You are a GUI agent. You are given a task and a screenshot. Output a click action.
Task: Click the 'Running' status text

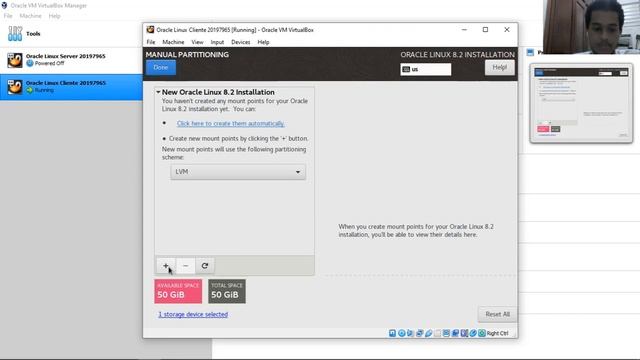[x=44, y=90]
